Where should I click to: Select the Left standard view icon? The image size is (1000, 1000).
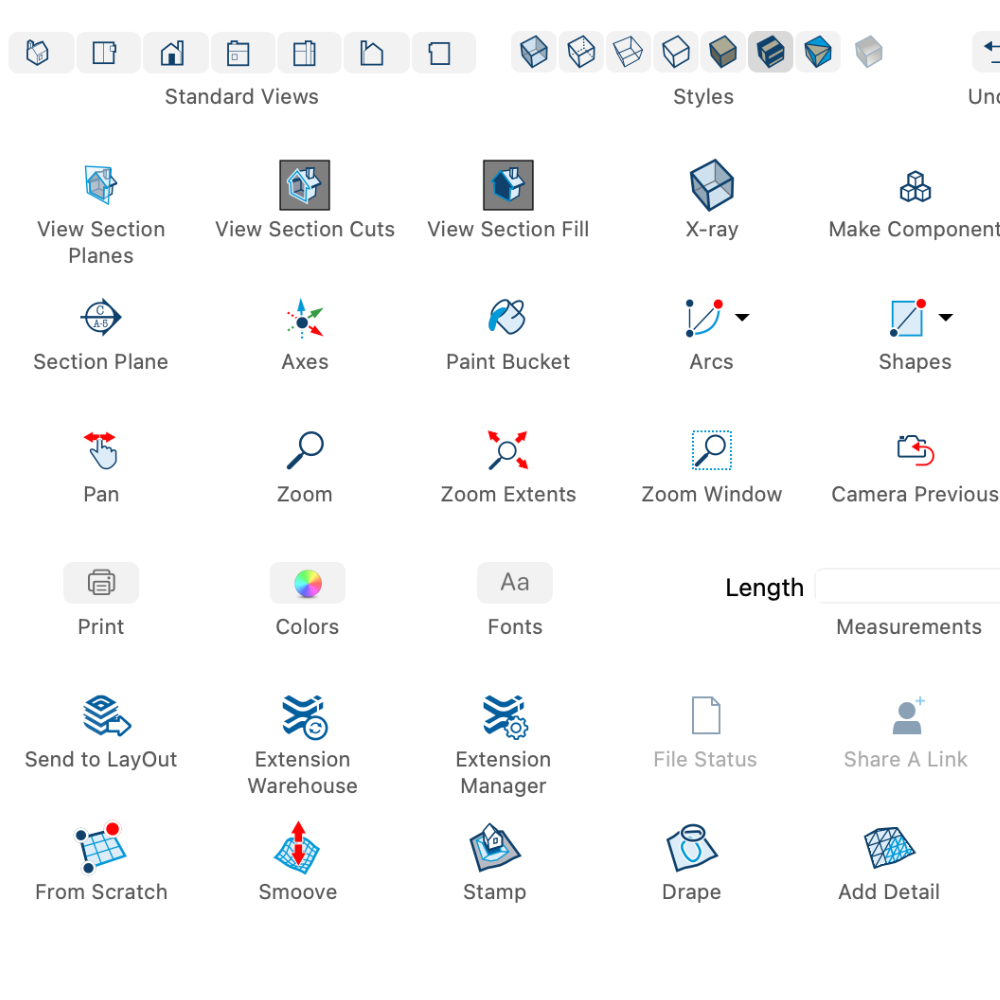(x=376, y=52)
